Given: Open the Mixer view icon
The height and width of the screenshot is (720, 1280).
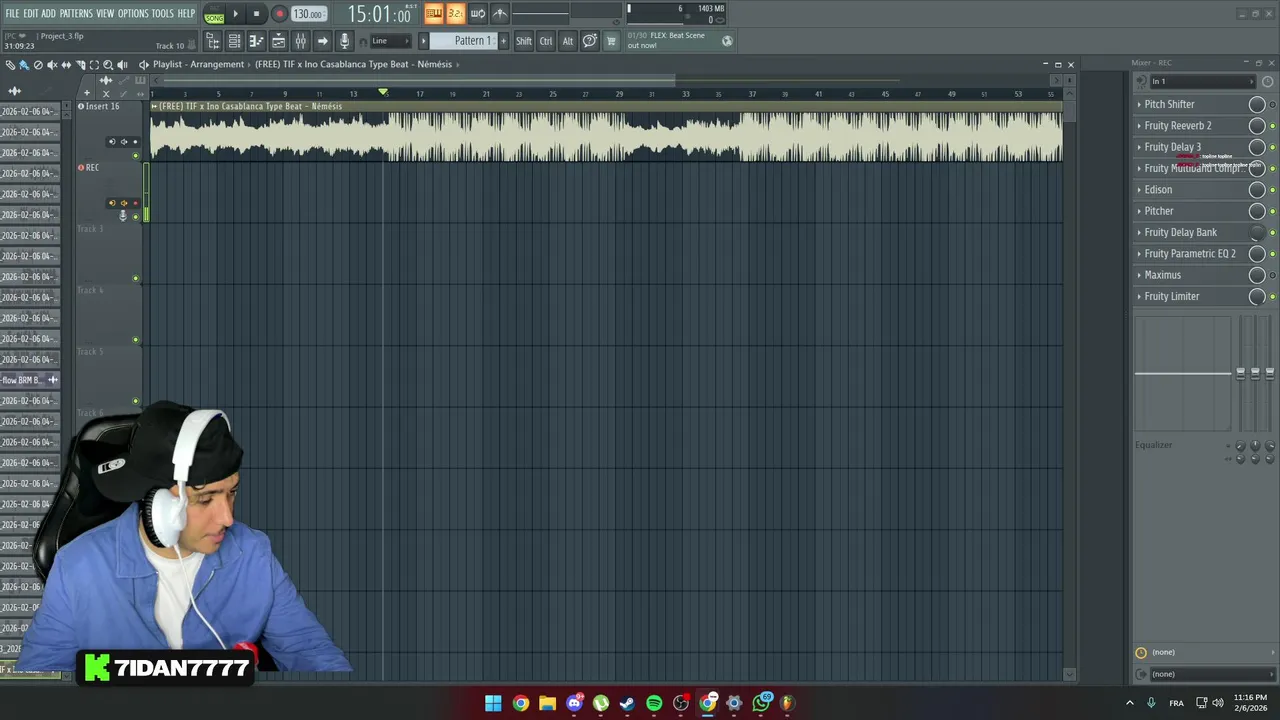Looking at the screenshot, I should [x=300, y=41].
